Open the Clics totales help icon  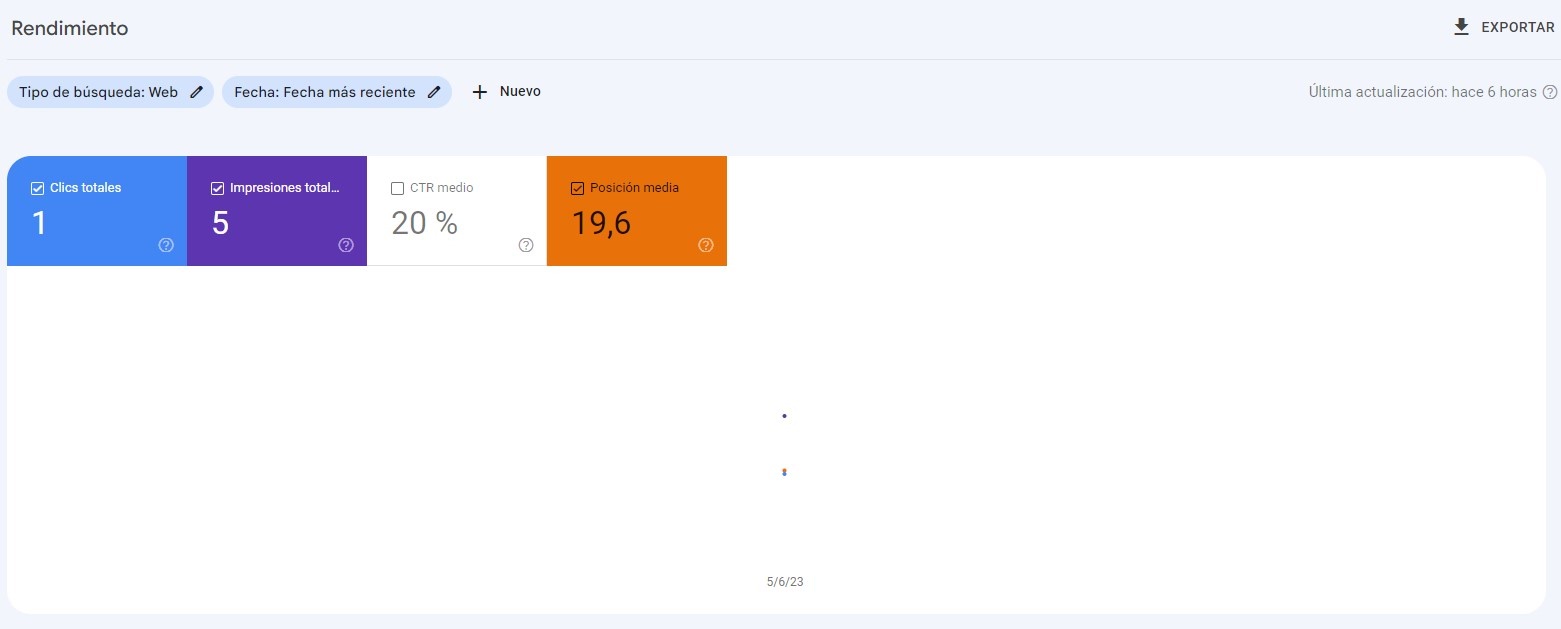click(166, 244)
